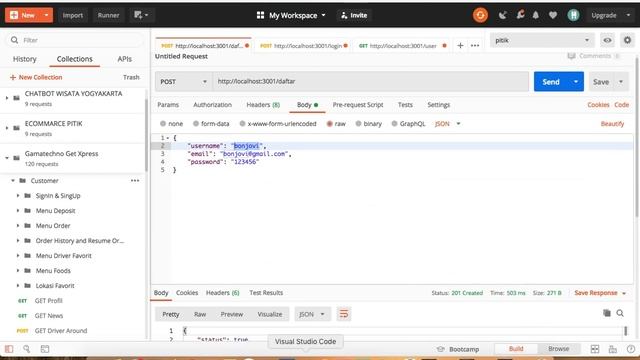Click the sidebar filter search icon
The height and width of the screenshot is (360, 640).
coord(14,40)
